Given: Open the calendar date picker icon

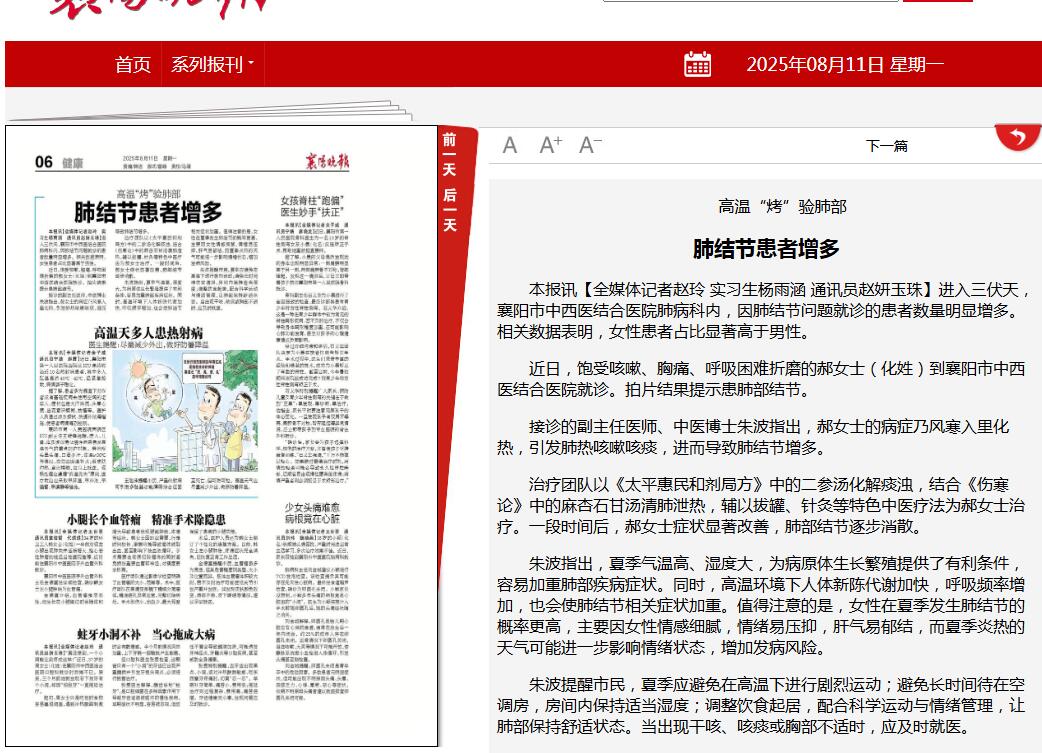Looking at the screenshot, I should [697, 65].
